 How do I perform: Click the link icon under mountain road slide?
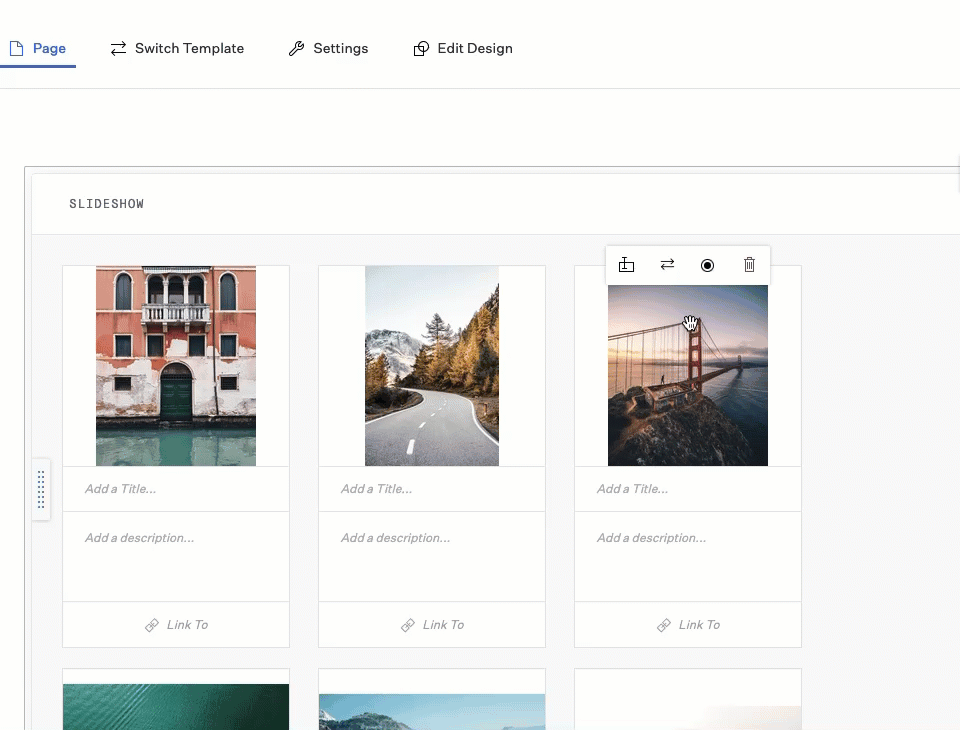click(408, 625)
